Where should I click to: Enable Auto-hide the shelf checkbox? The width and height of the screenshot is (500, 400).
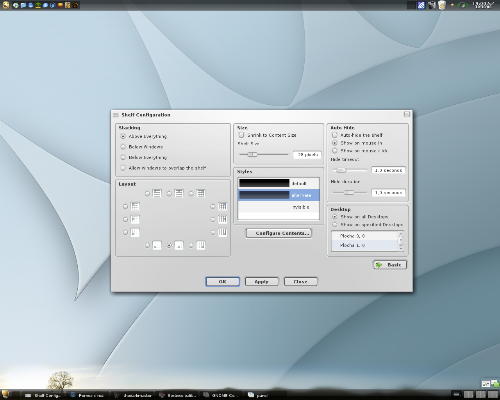(x=335, y=135)
